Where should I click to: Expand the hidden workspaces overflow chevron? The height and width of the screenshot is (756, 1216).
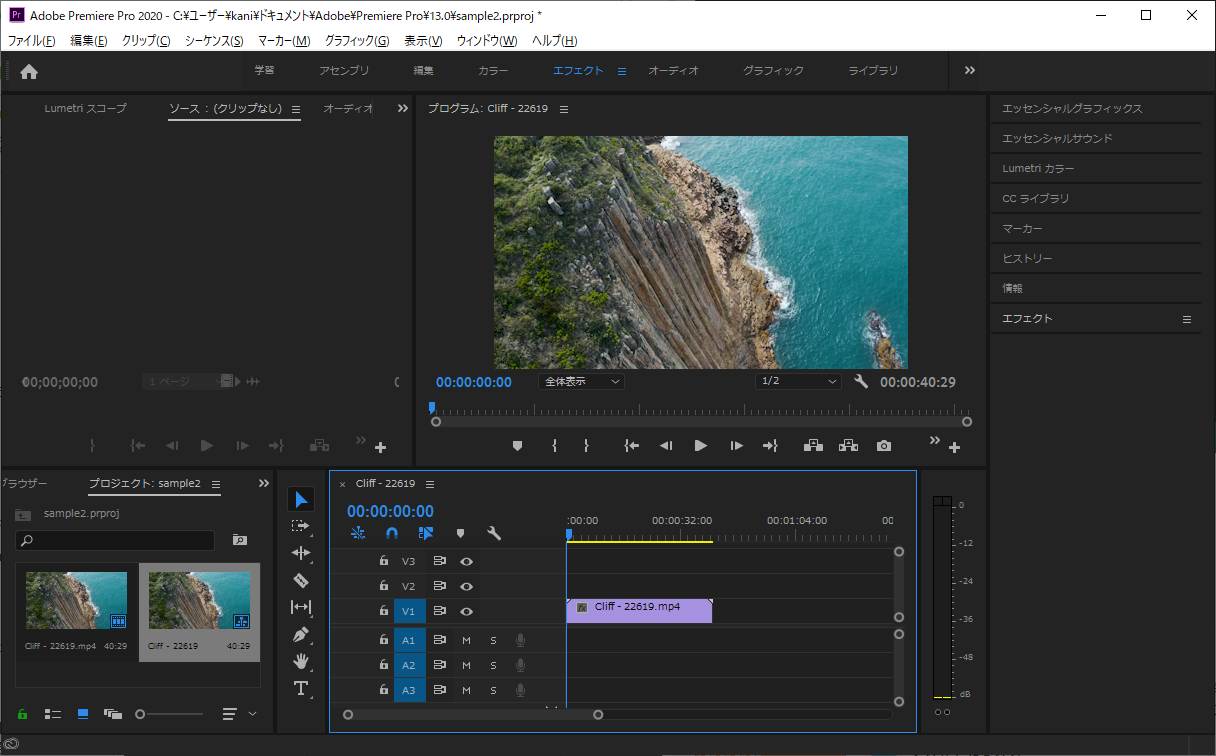(969, 70)
